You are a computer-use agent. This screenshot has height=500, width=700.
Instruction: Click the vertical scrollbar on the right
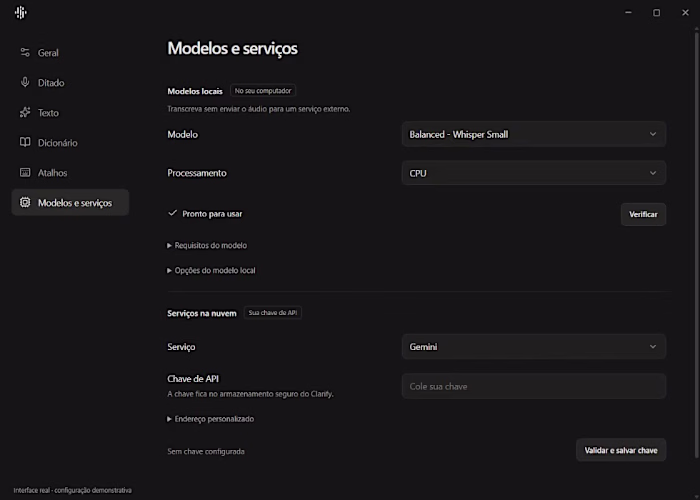tap(696, 243)
